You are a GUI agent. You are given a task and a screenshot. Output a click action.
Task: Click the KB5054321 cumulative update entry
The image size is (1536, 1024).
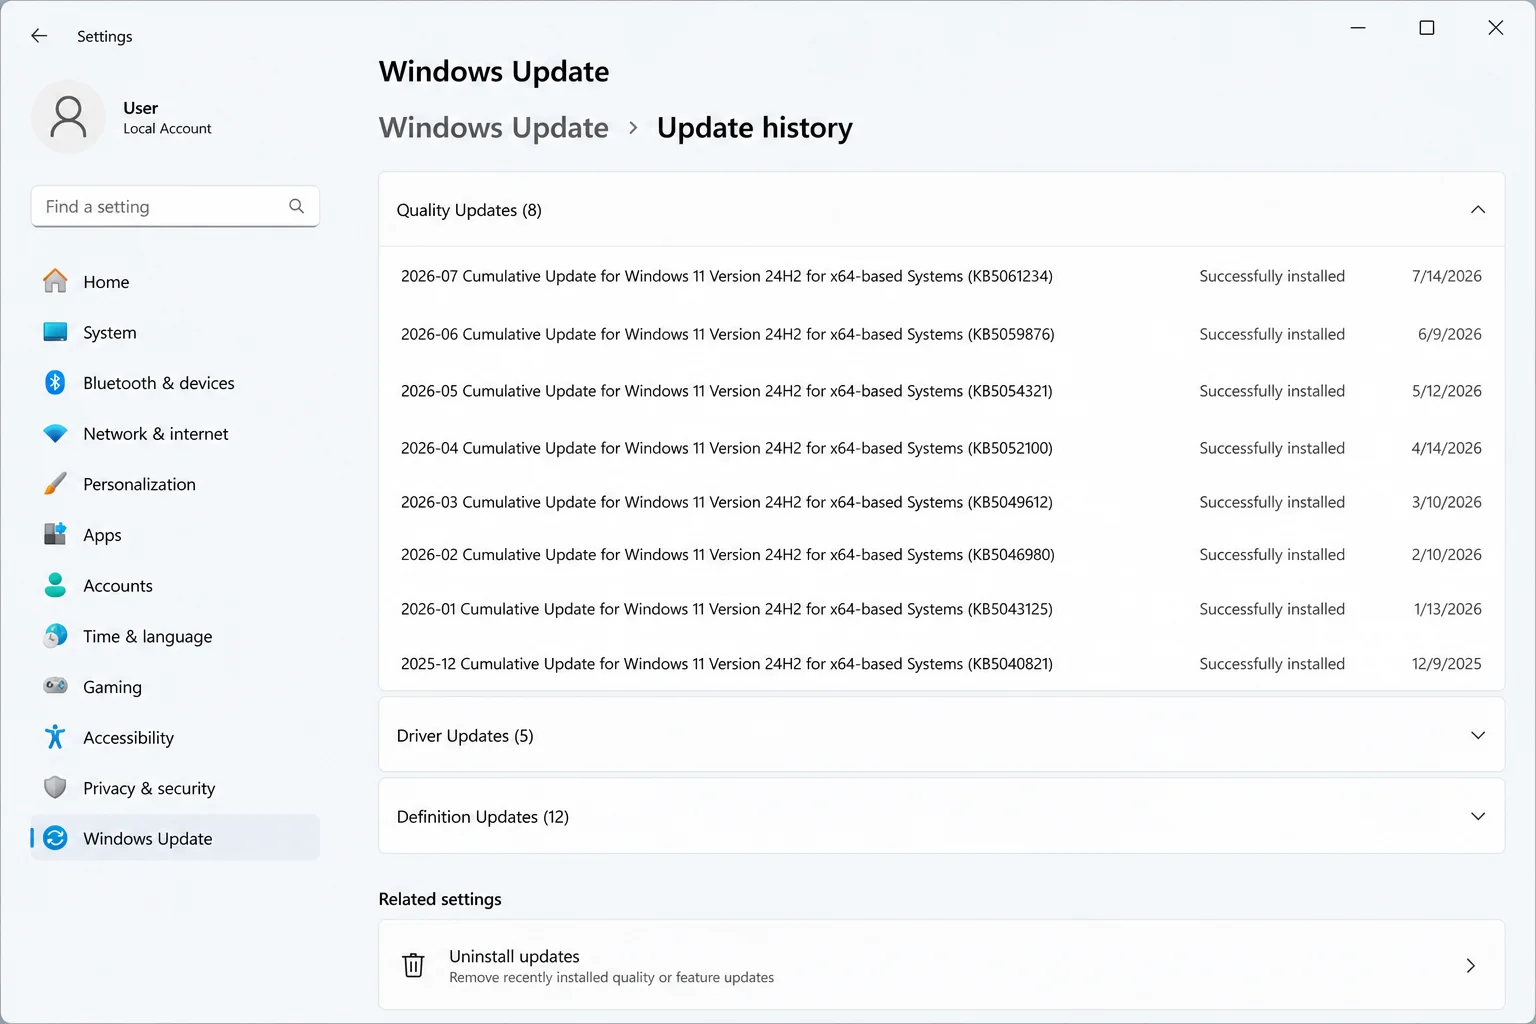point(941,391)
